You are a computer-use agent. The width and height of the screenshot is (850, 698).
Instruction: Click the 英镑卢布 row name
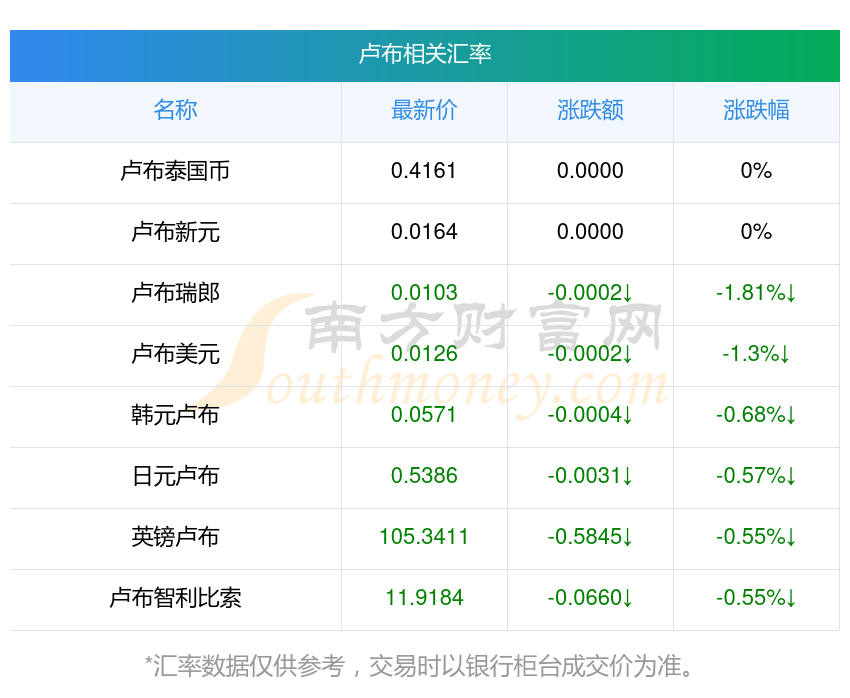point(175,537)
